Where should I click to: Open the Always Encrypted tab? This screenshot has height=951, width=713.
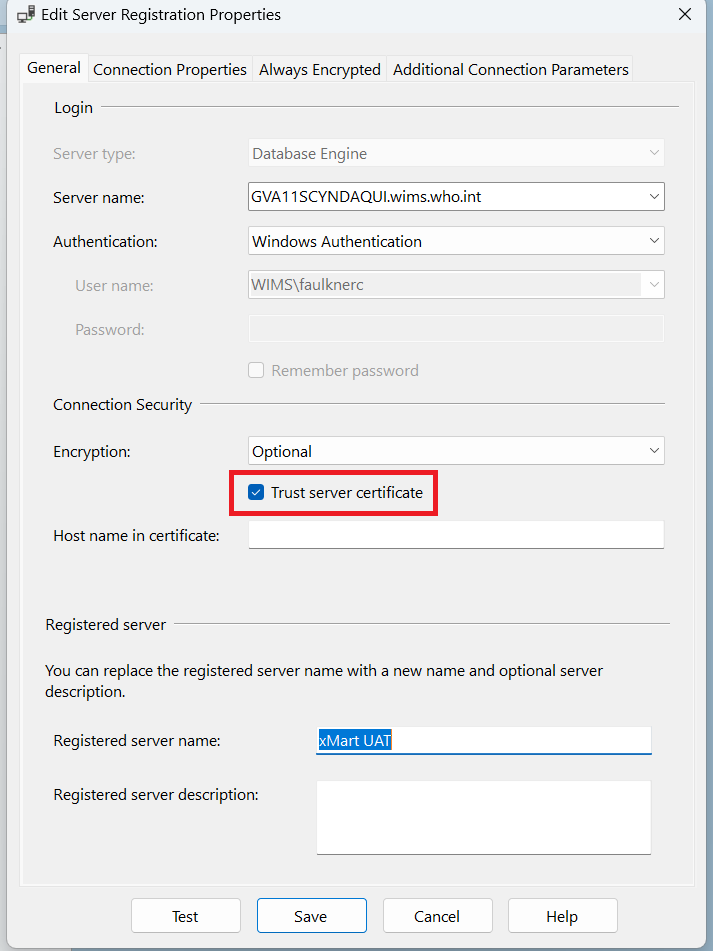point(319,69)
